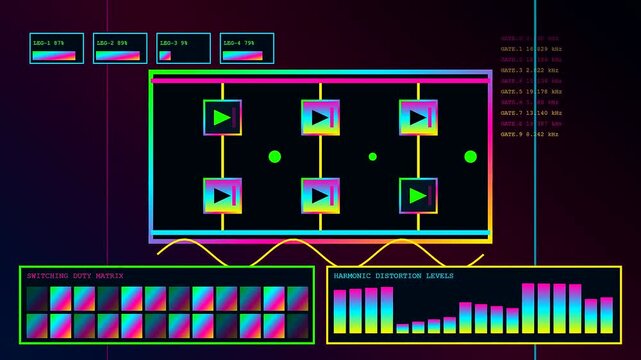This screenshot has width=641, height=360.
Task: Click the active green lower switch, third leg
Action: 418,196
